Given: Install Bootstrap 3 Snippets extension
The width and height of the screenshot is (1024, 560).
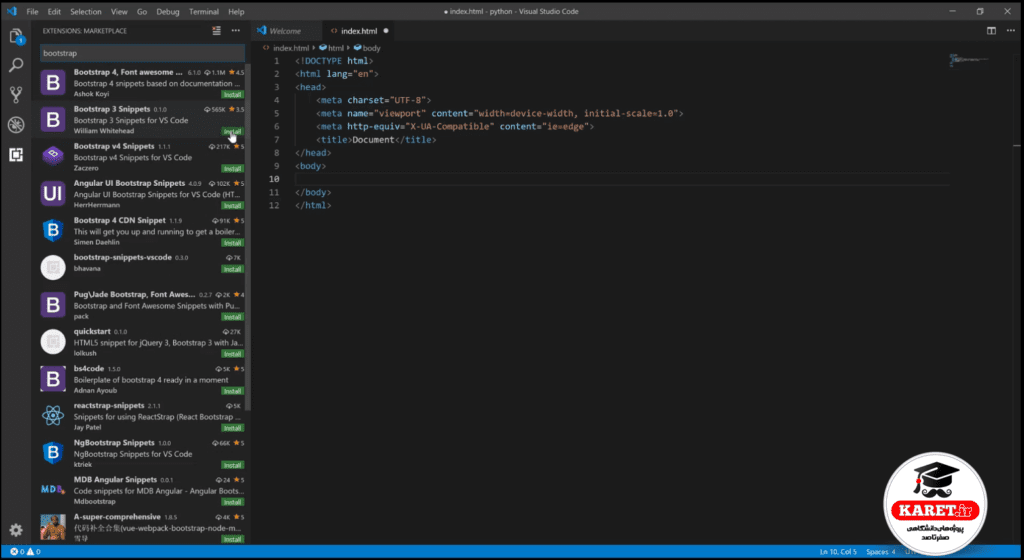Looking at the screenshot, I should click(x=232, y=131).
